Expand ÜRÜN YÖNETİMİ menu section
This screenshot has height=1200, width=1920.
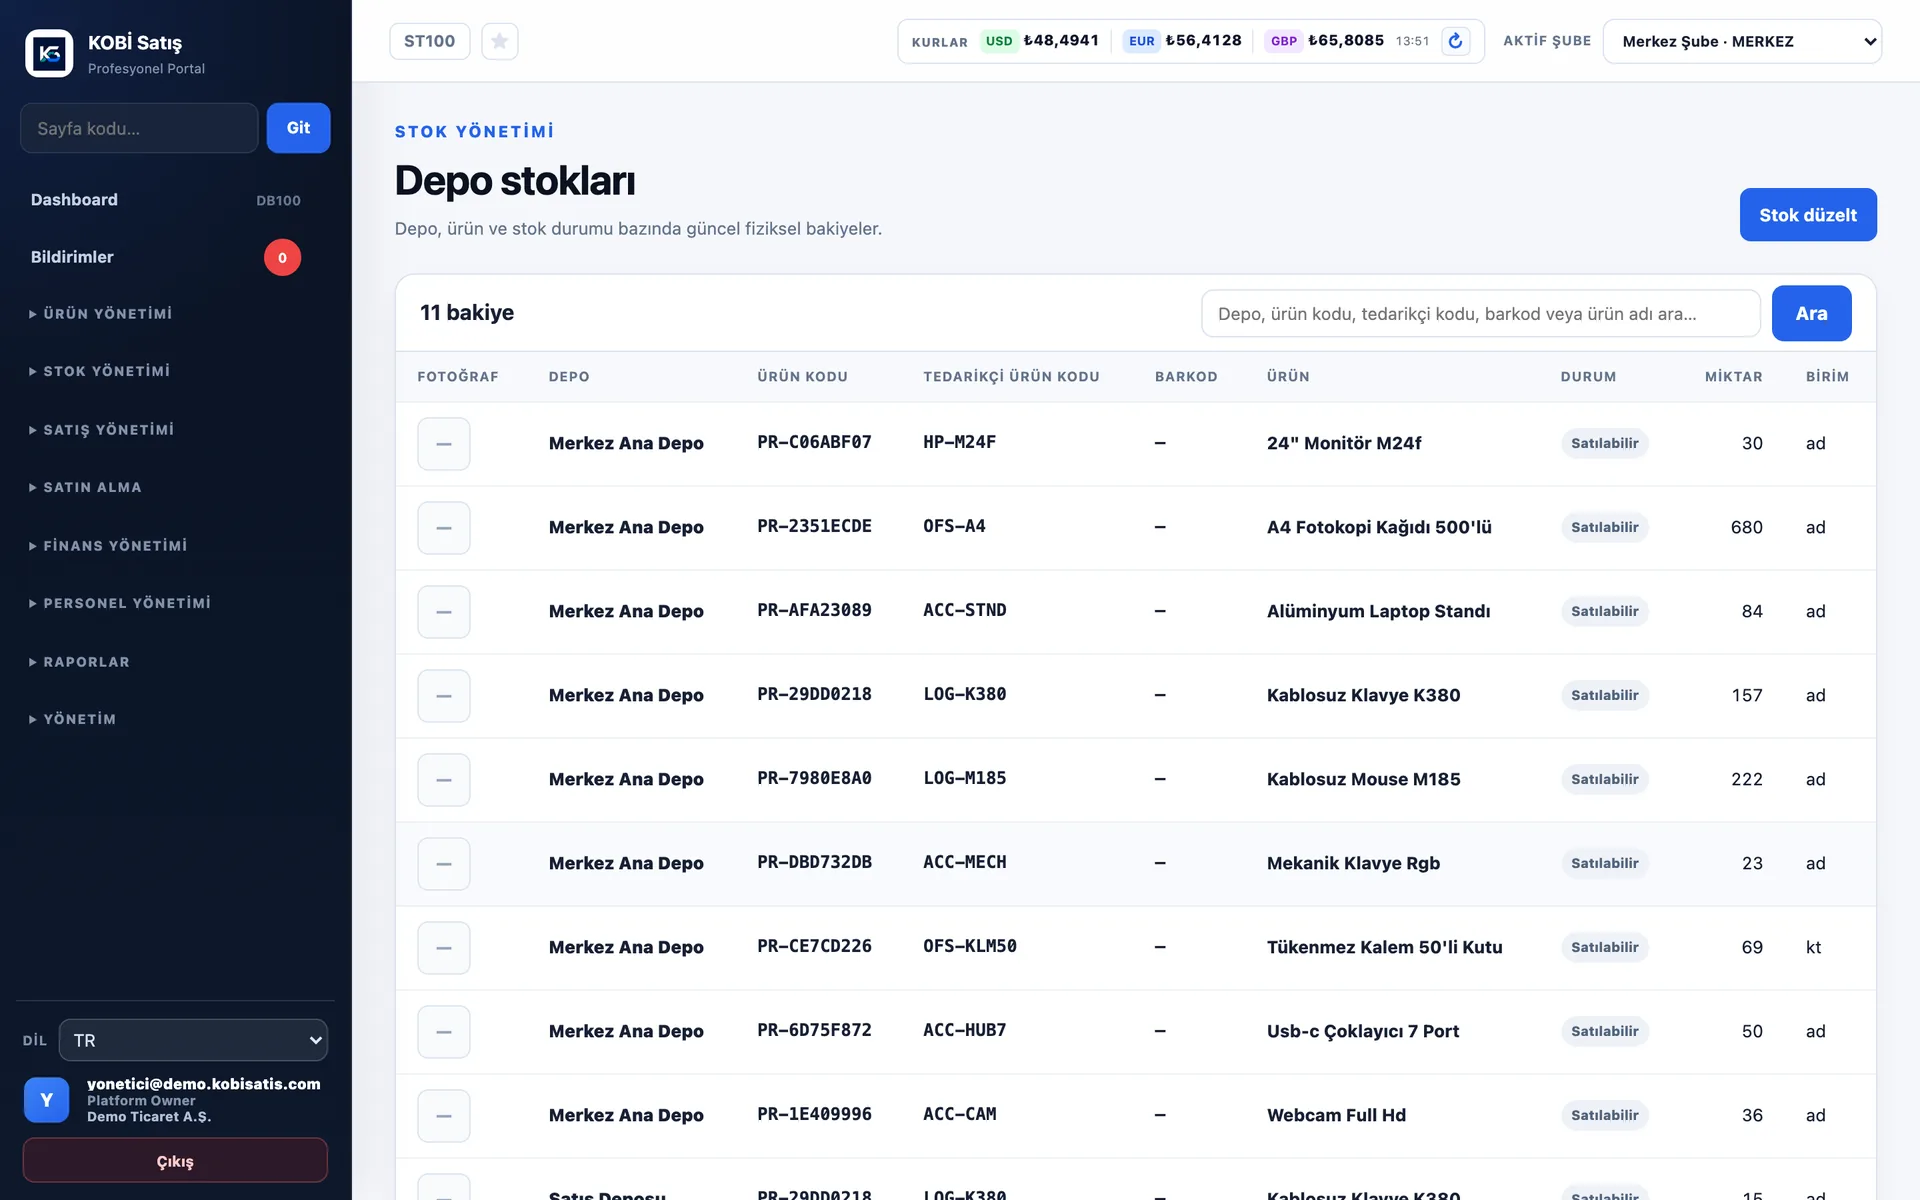pos(101,314)
